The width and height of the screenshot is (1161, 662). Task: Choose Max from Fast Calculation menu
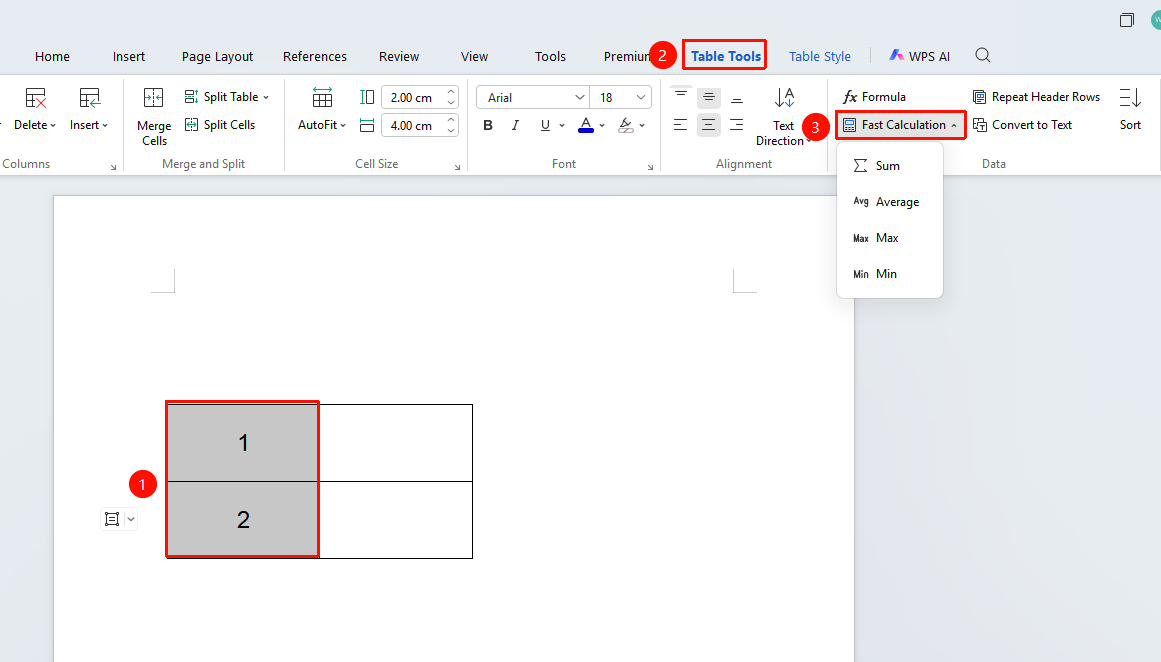point(889,238)
